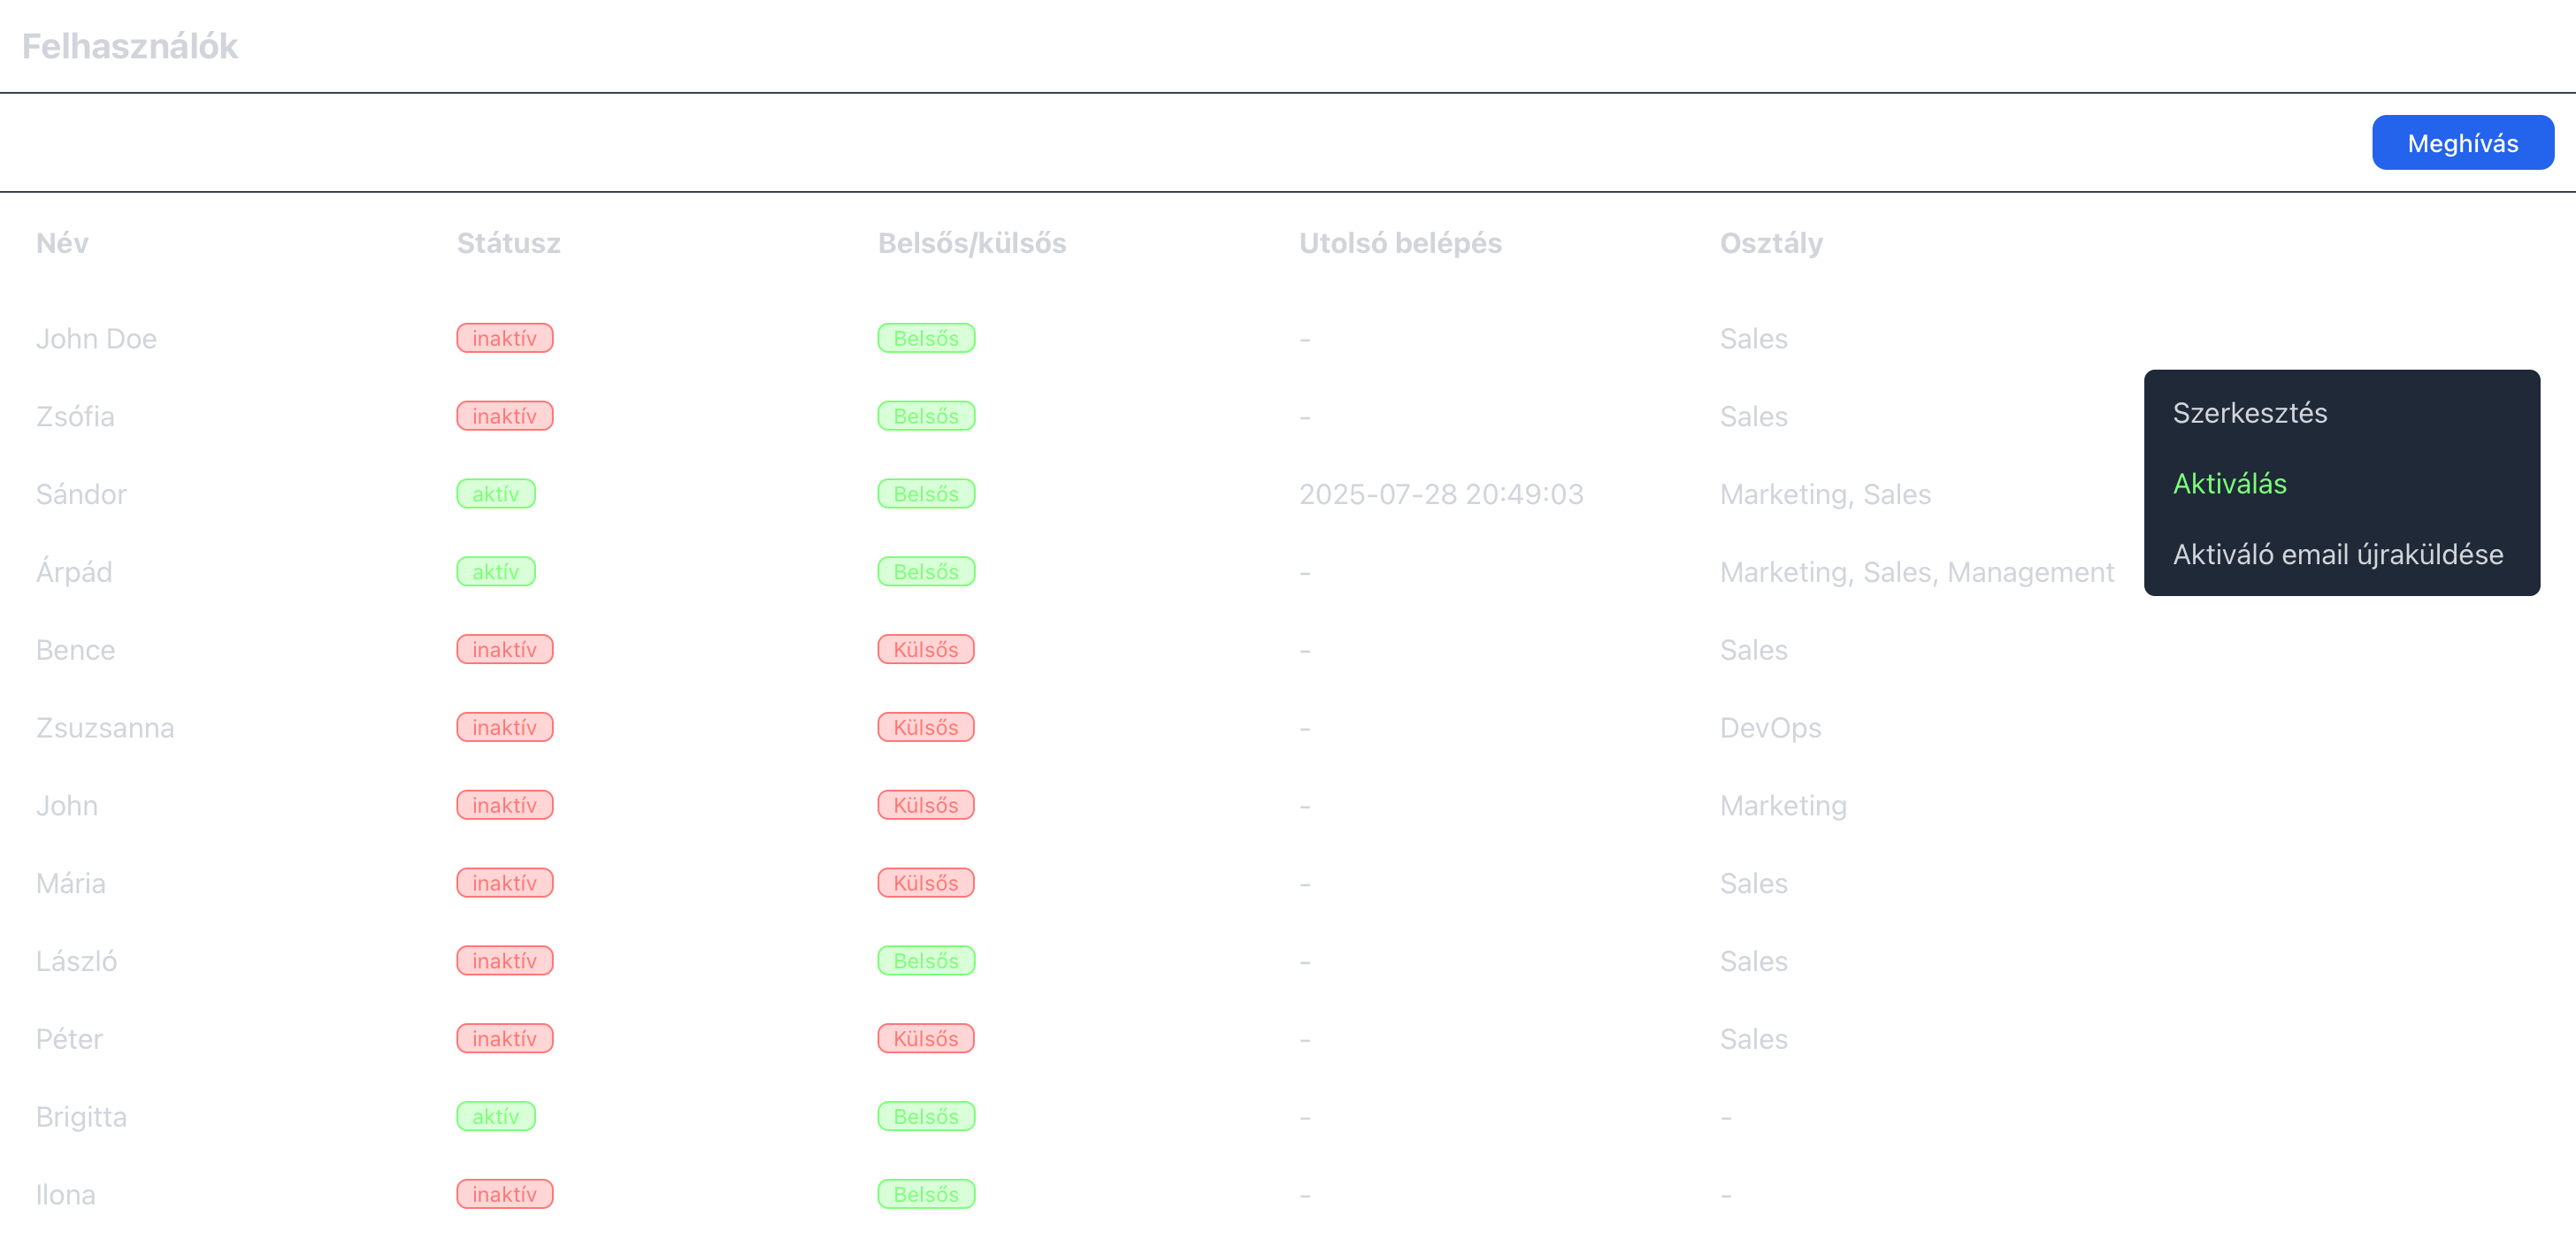Click the name Árpád in the list
The image size is (2576, 1254).
[x=74, y=572]
